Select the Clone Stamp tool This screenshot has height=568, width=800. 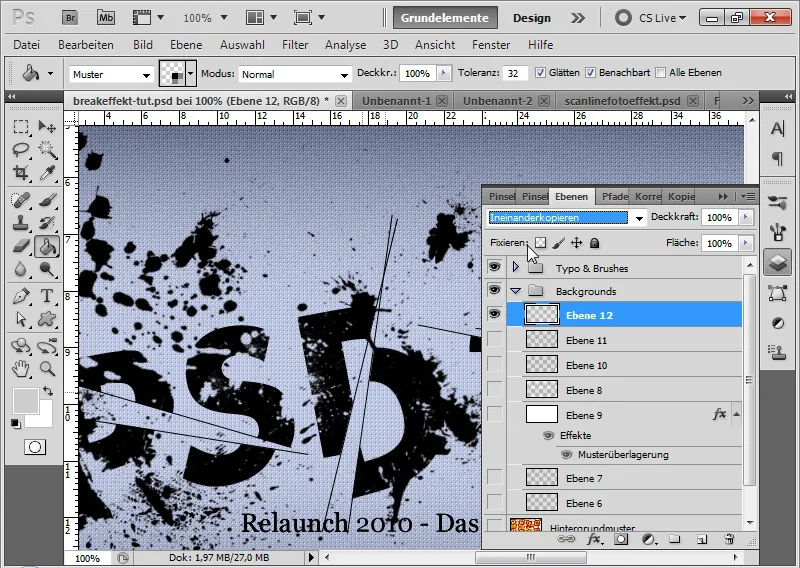[20, 223]
